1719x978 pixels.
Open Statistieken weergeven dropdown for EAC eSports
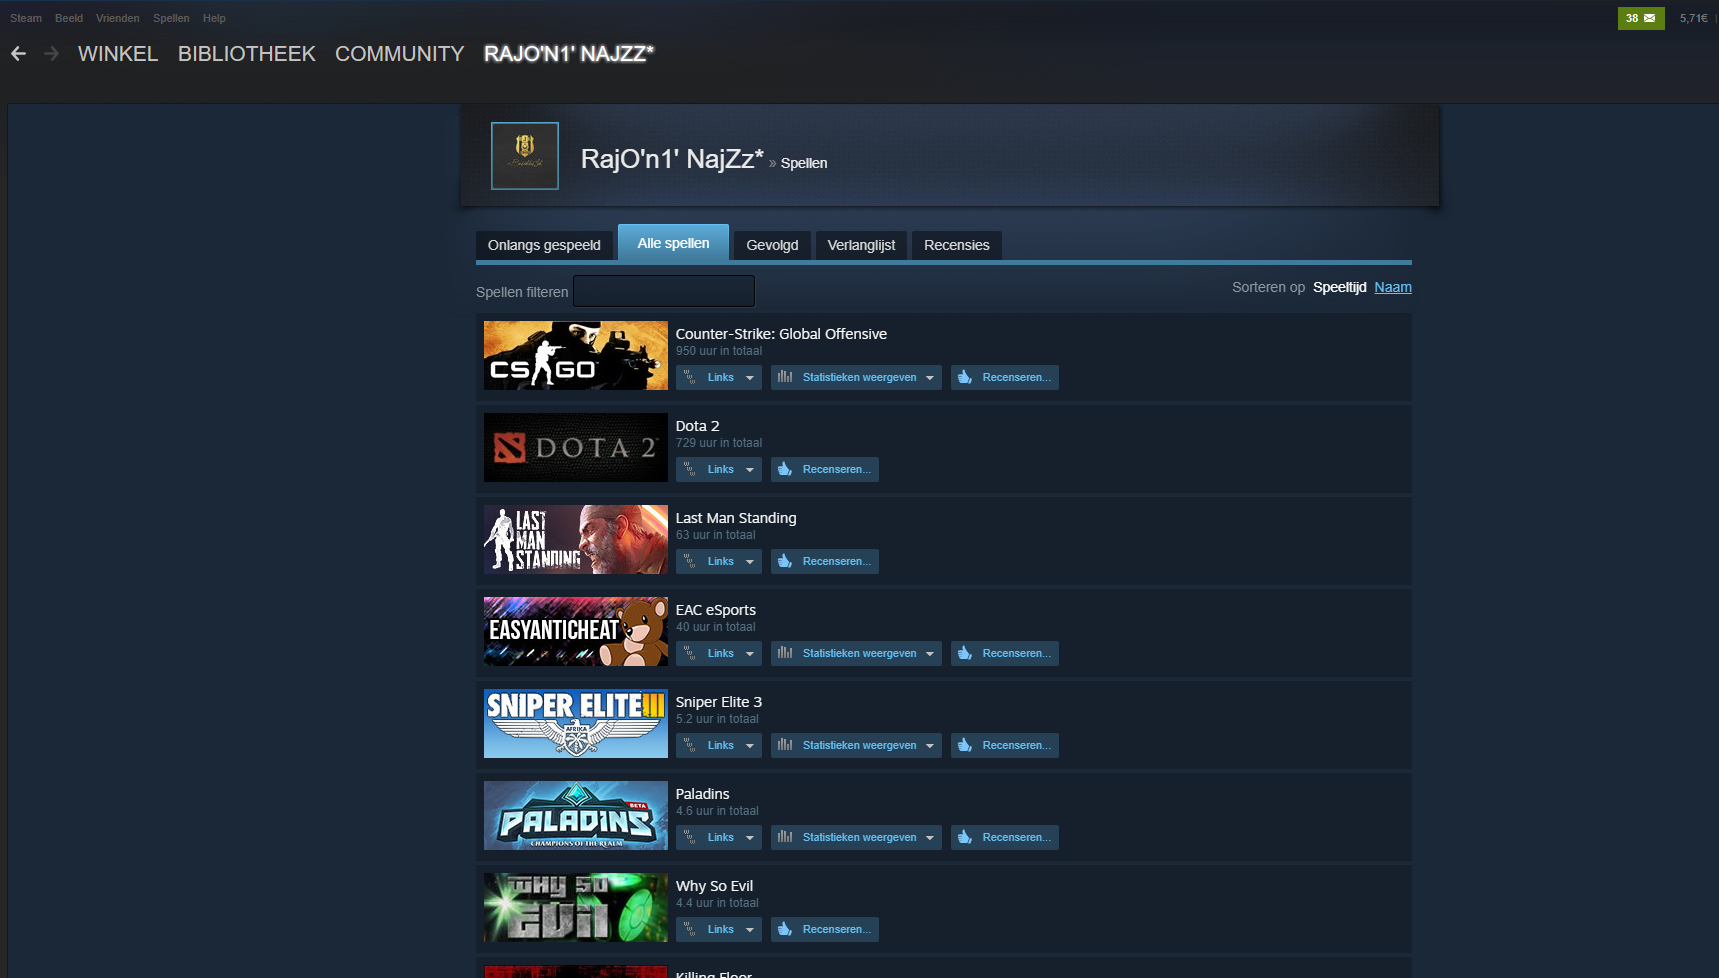tap(856, 653)
